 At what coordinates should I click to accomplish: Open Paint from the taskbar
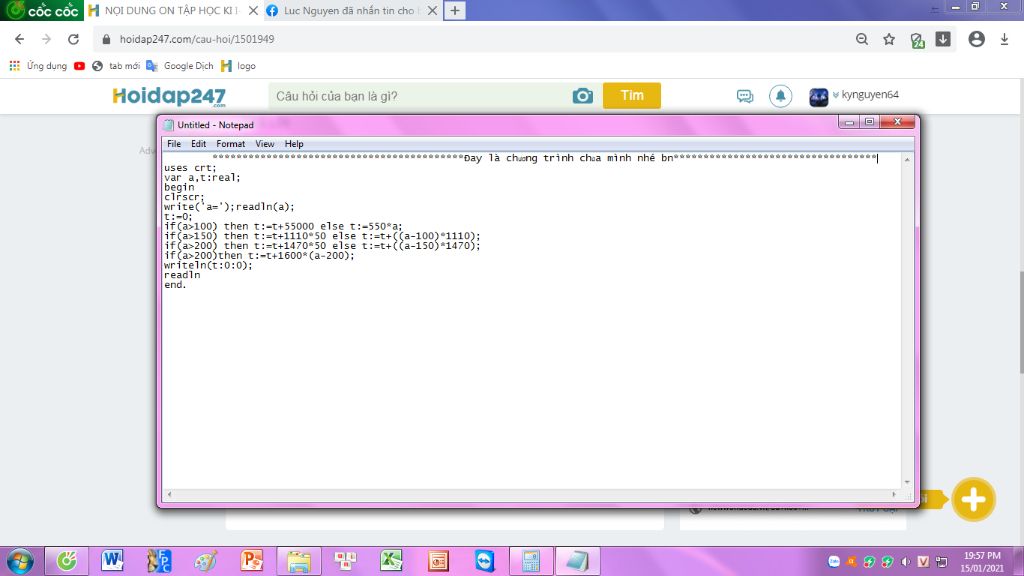(205, 561)
